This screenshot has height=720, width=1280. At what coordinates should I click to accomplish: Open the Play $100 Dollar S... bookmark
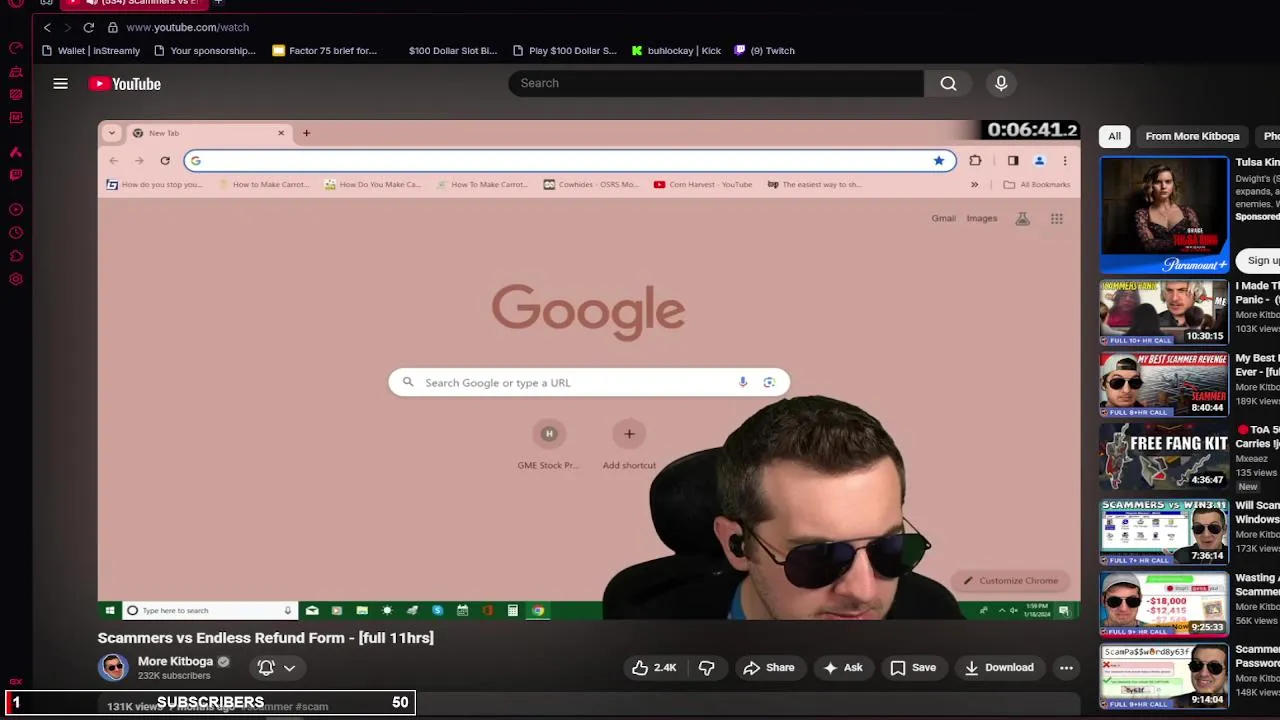point(565,51)
